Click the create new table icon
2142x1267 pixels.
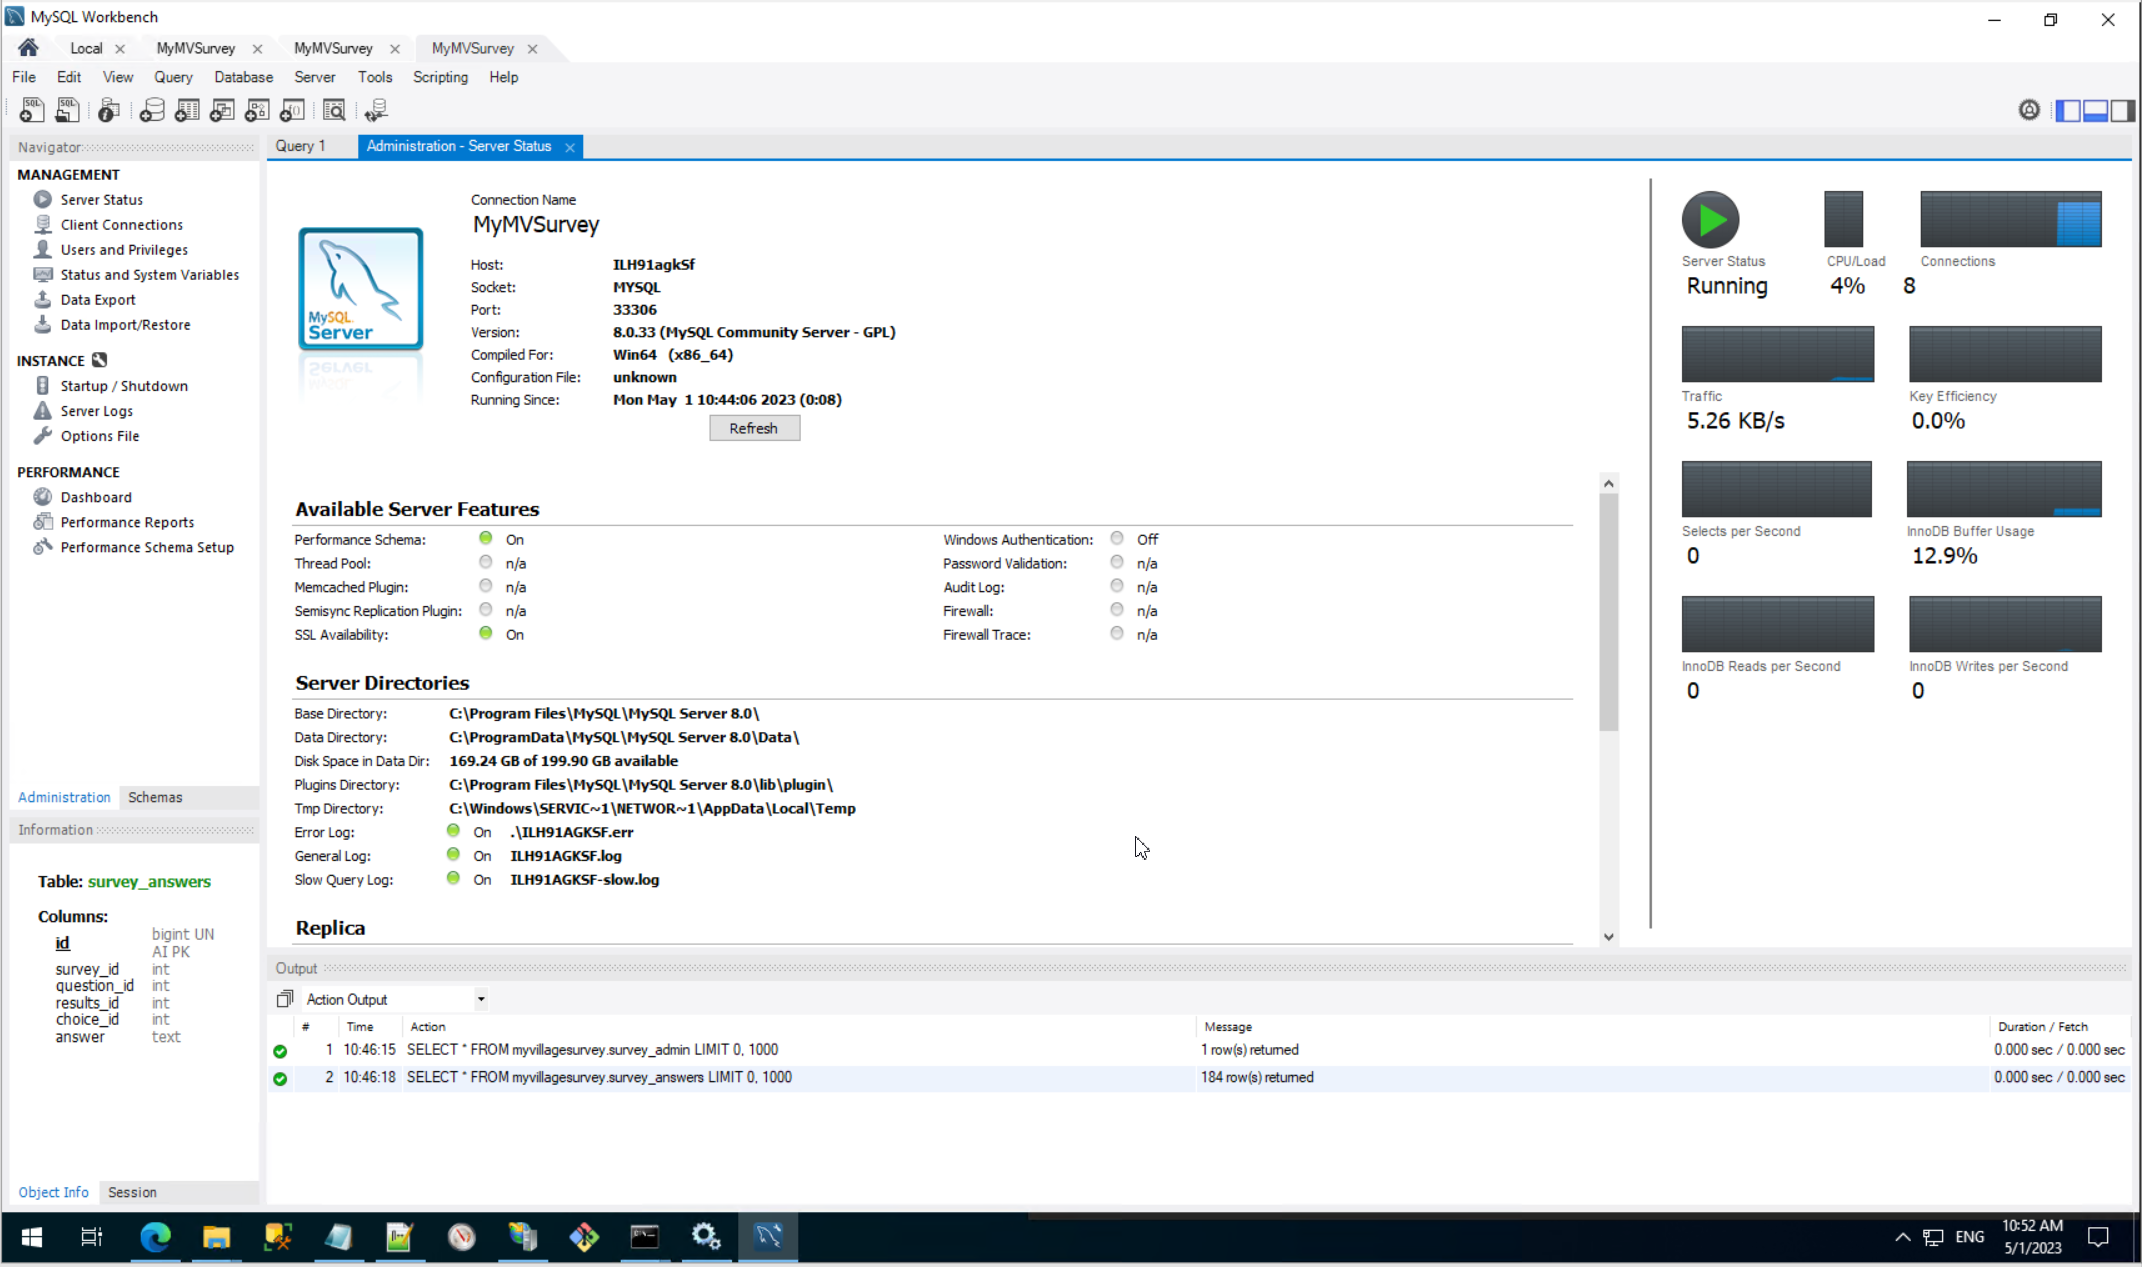(x=187, y=110)
